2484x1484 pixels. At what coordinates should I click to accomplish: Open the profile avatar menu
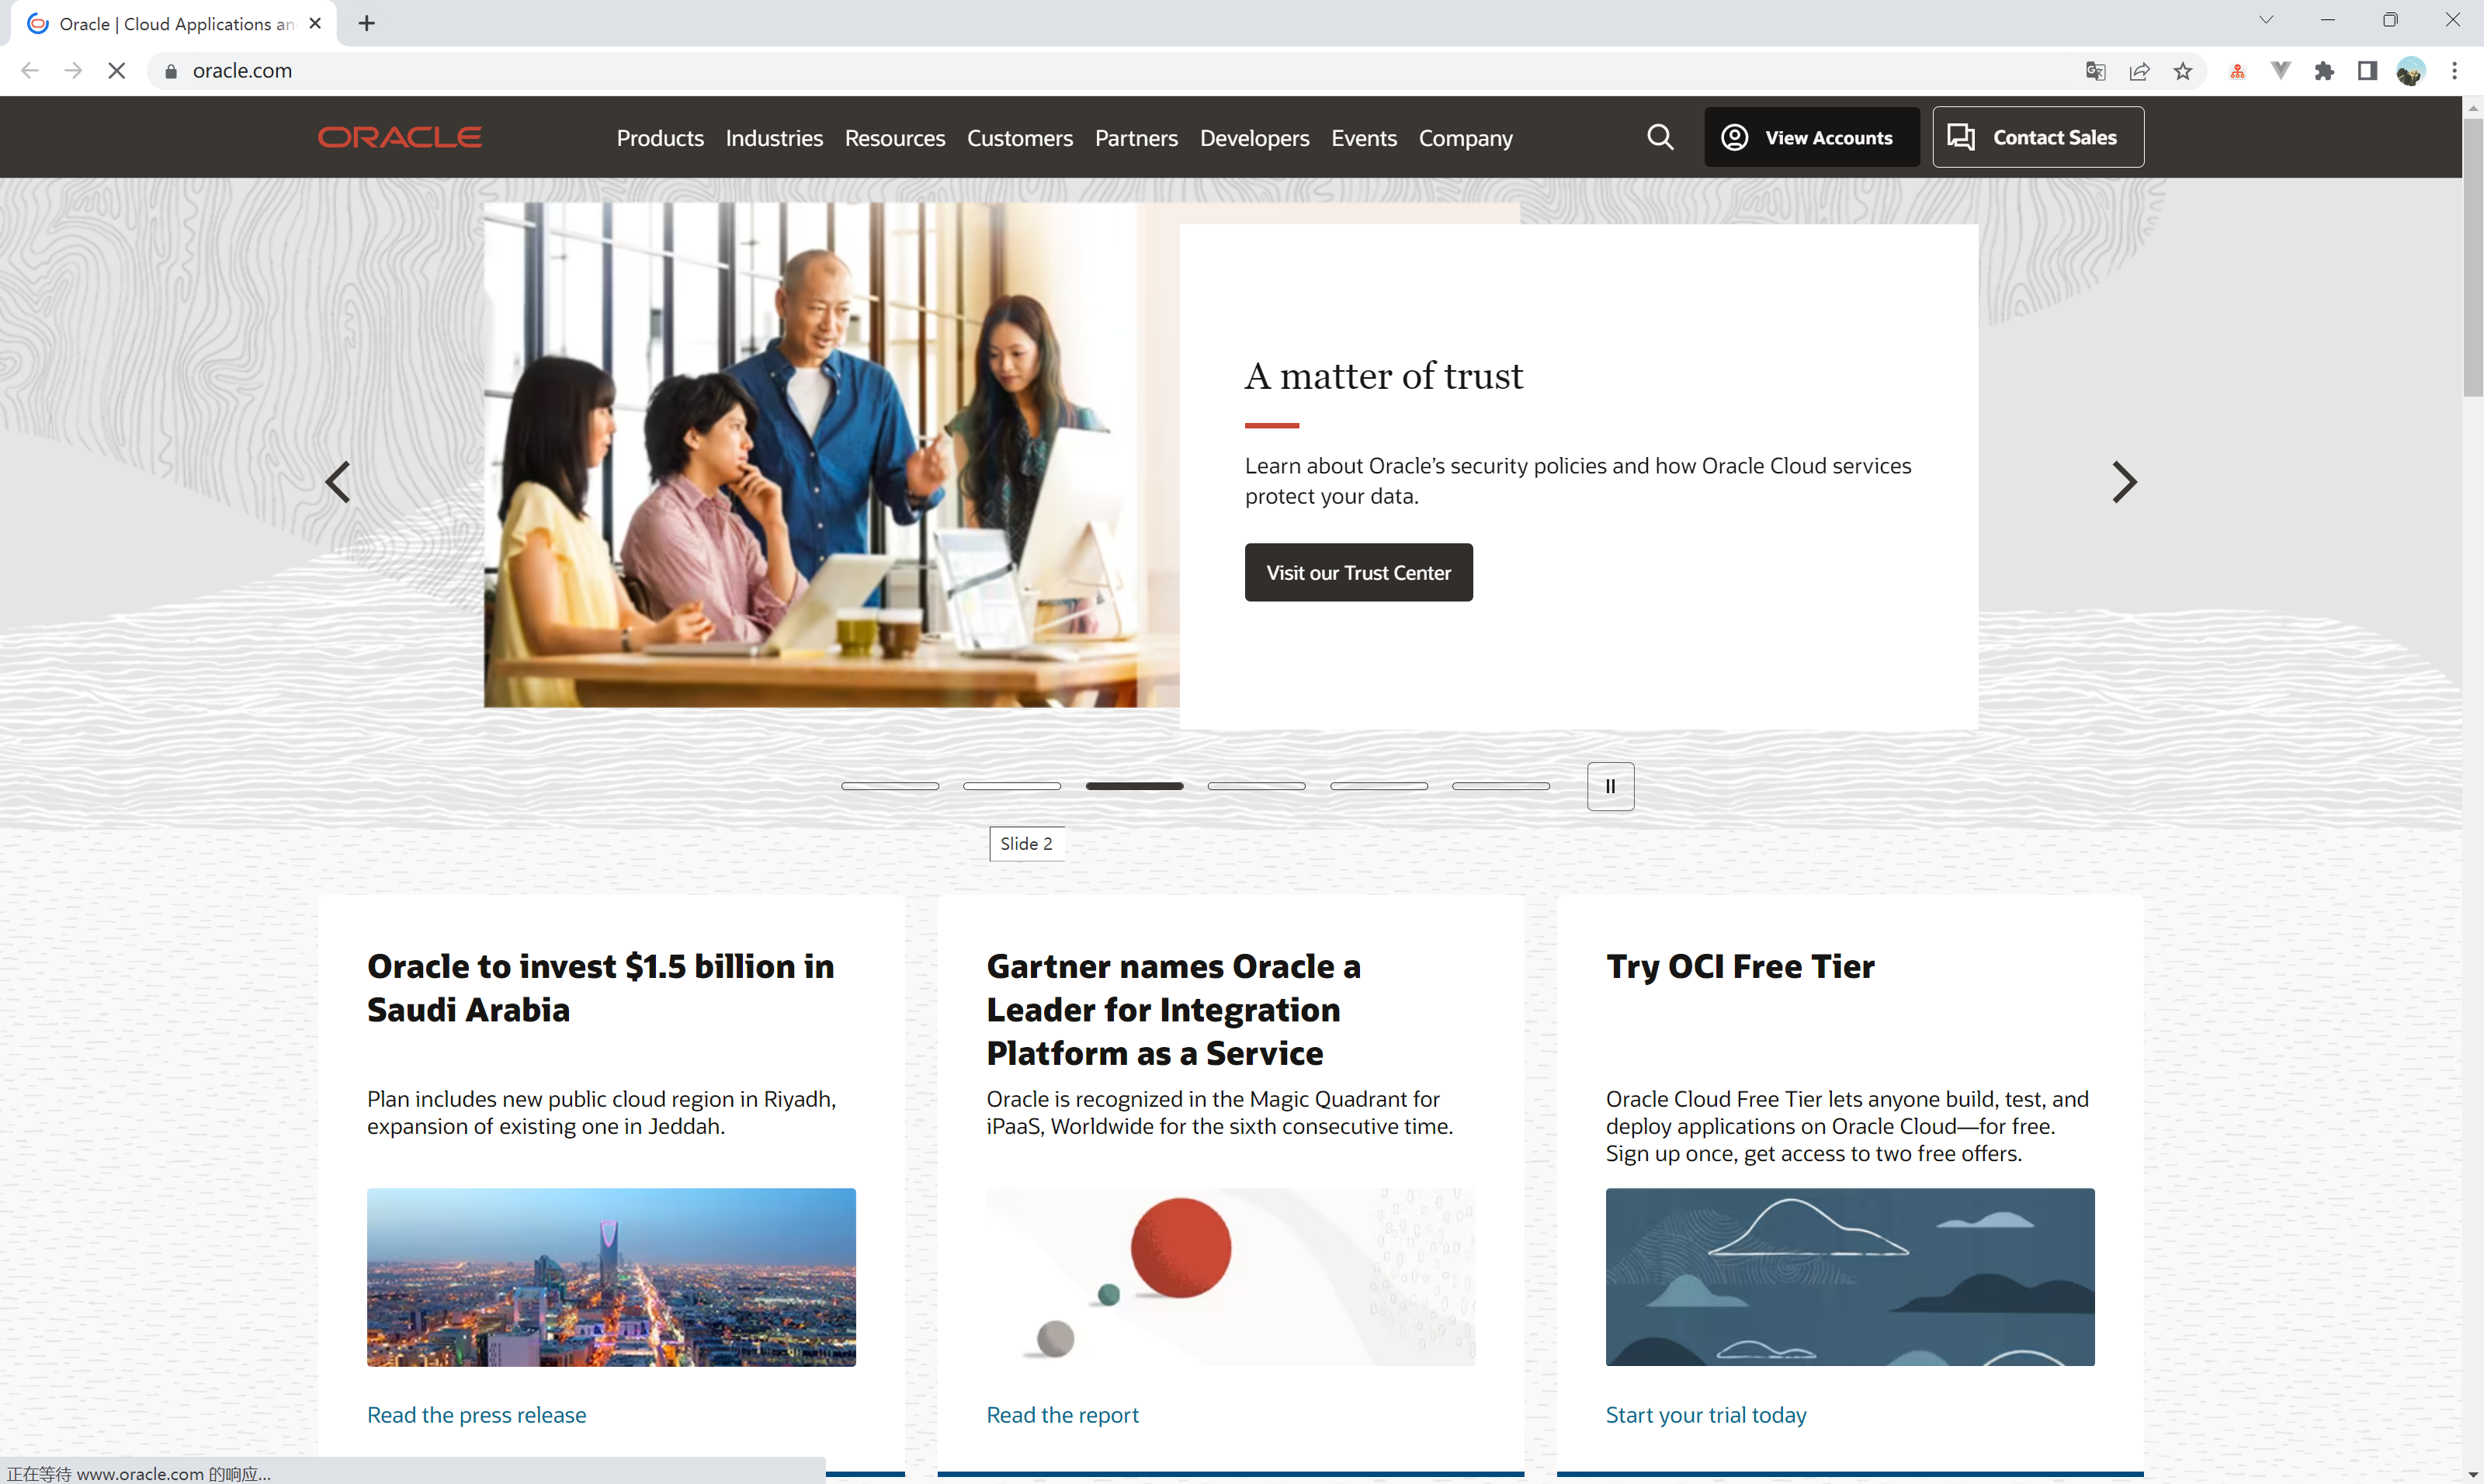click(2410, 71)
